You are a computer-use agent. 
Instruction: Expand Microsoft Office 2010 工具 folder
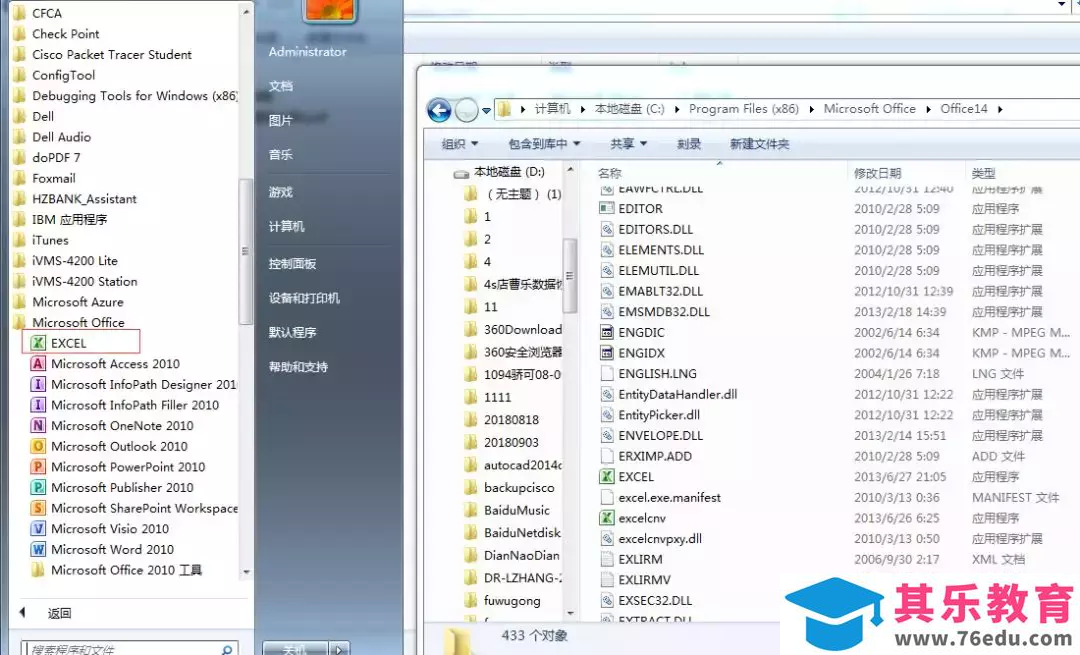[x=117, y=570]
